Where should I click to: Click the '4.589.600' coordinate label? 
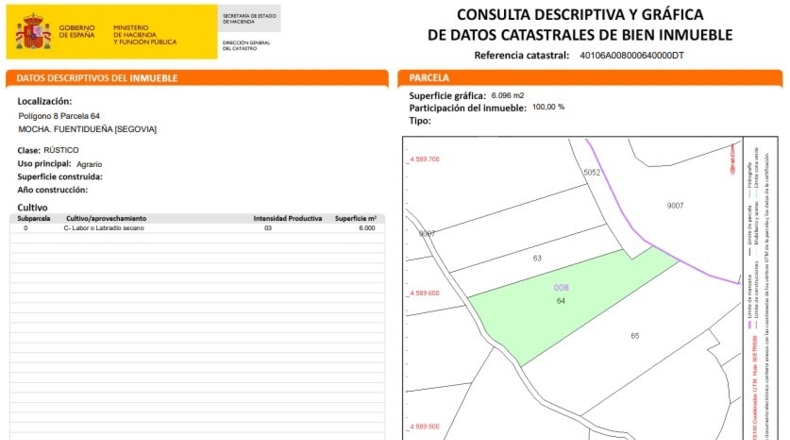(x=424, y=293)
